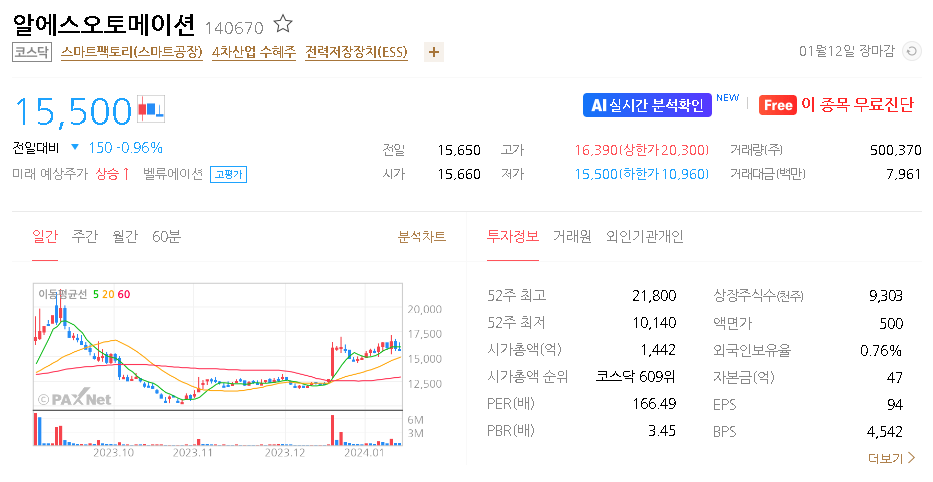Click the blue down triangle beside 전일대비
This screenshot has height=482, width=933.
click(x=75, y=147)
